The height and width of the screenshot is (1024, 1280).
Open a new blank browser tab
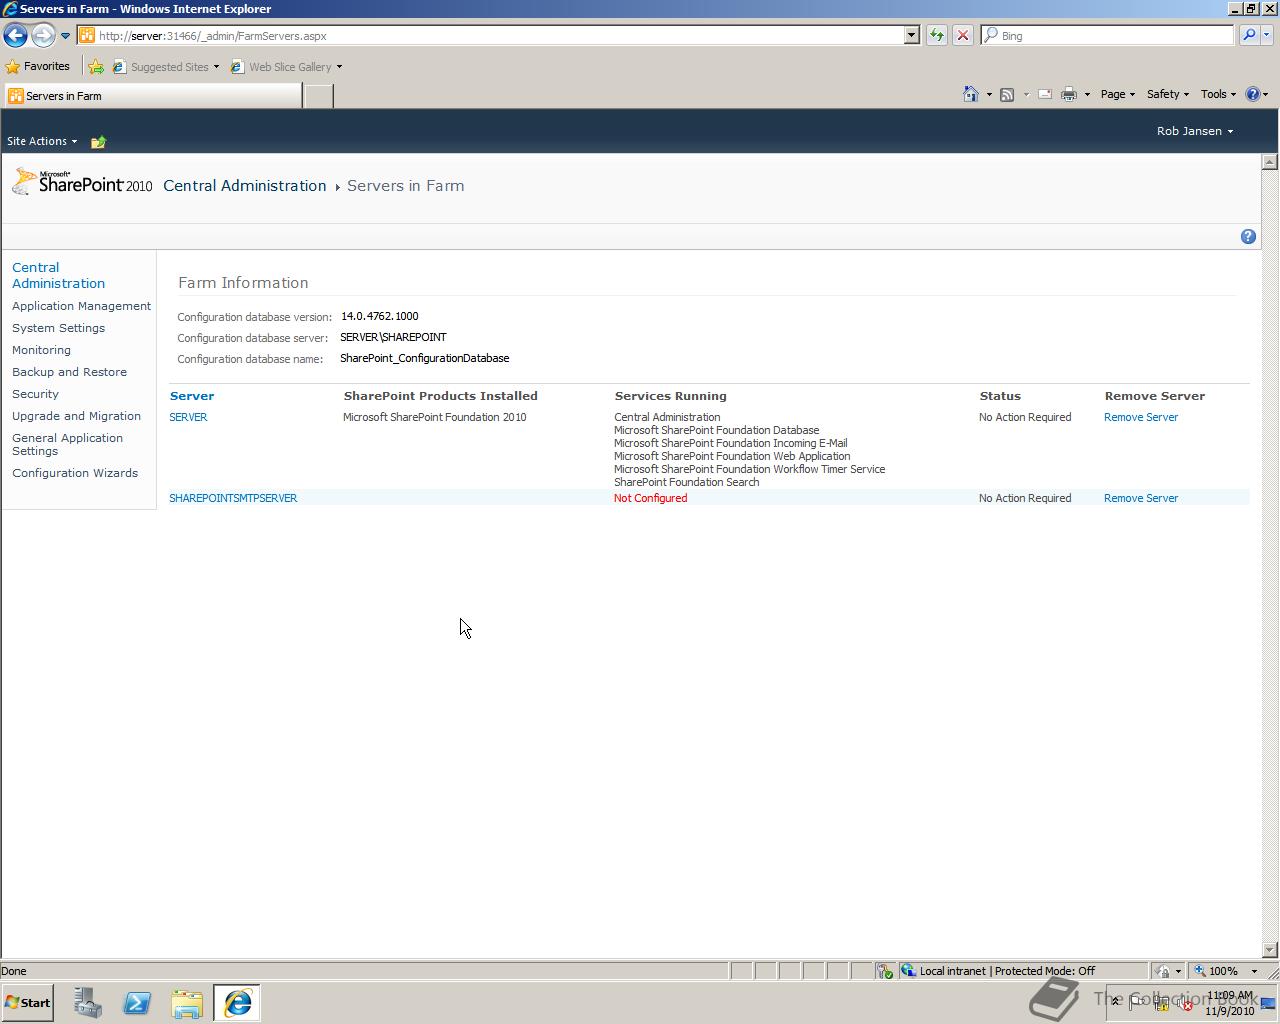(x=318, y=96)
